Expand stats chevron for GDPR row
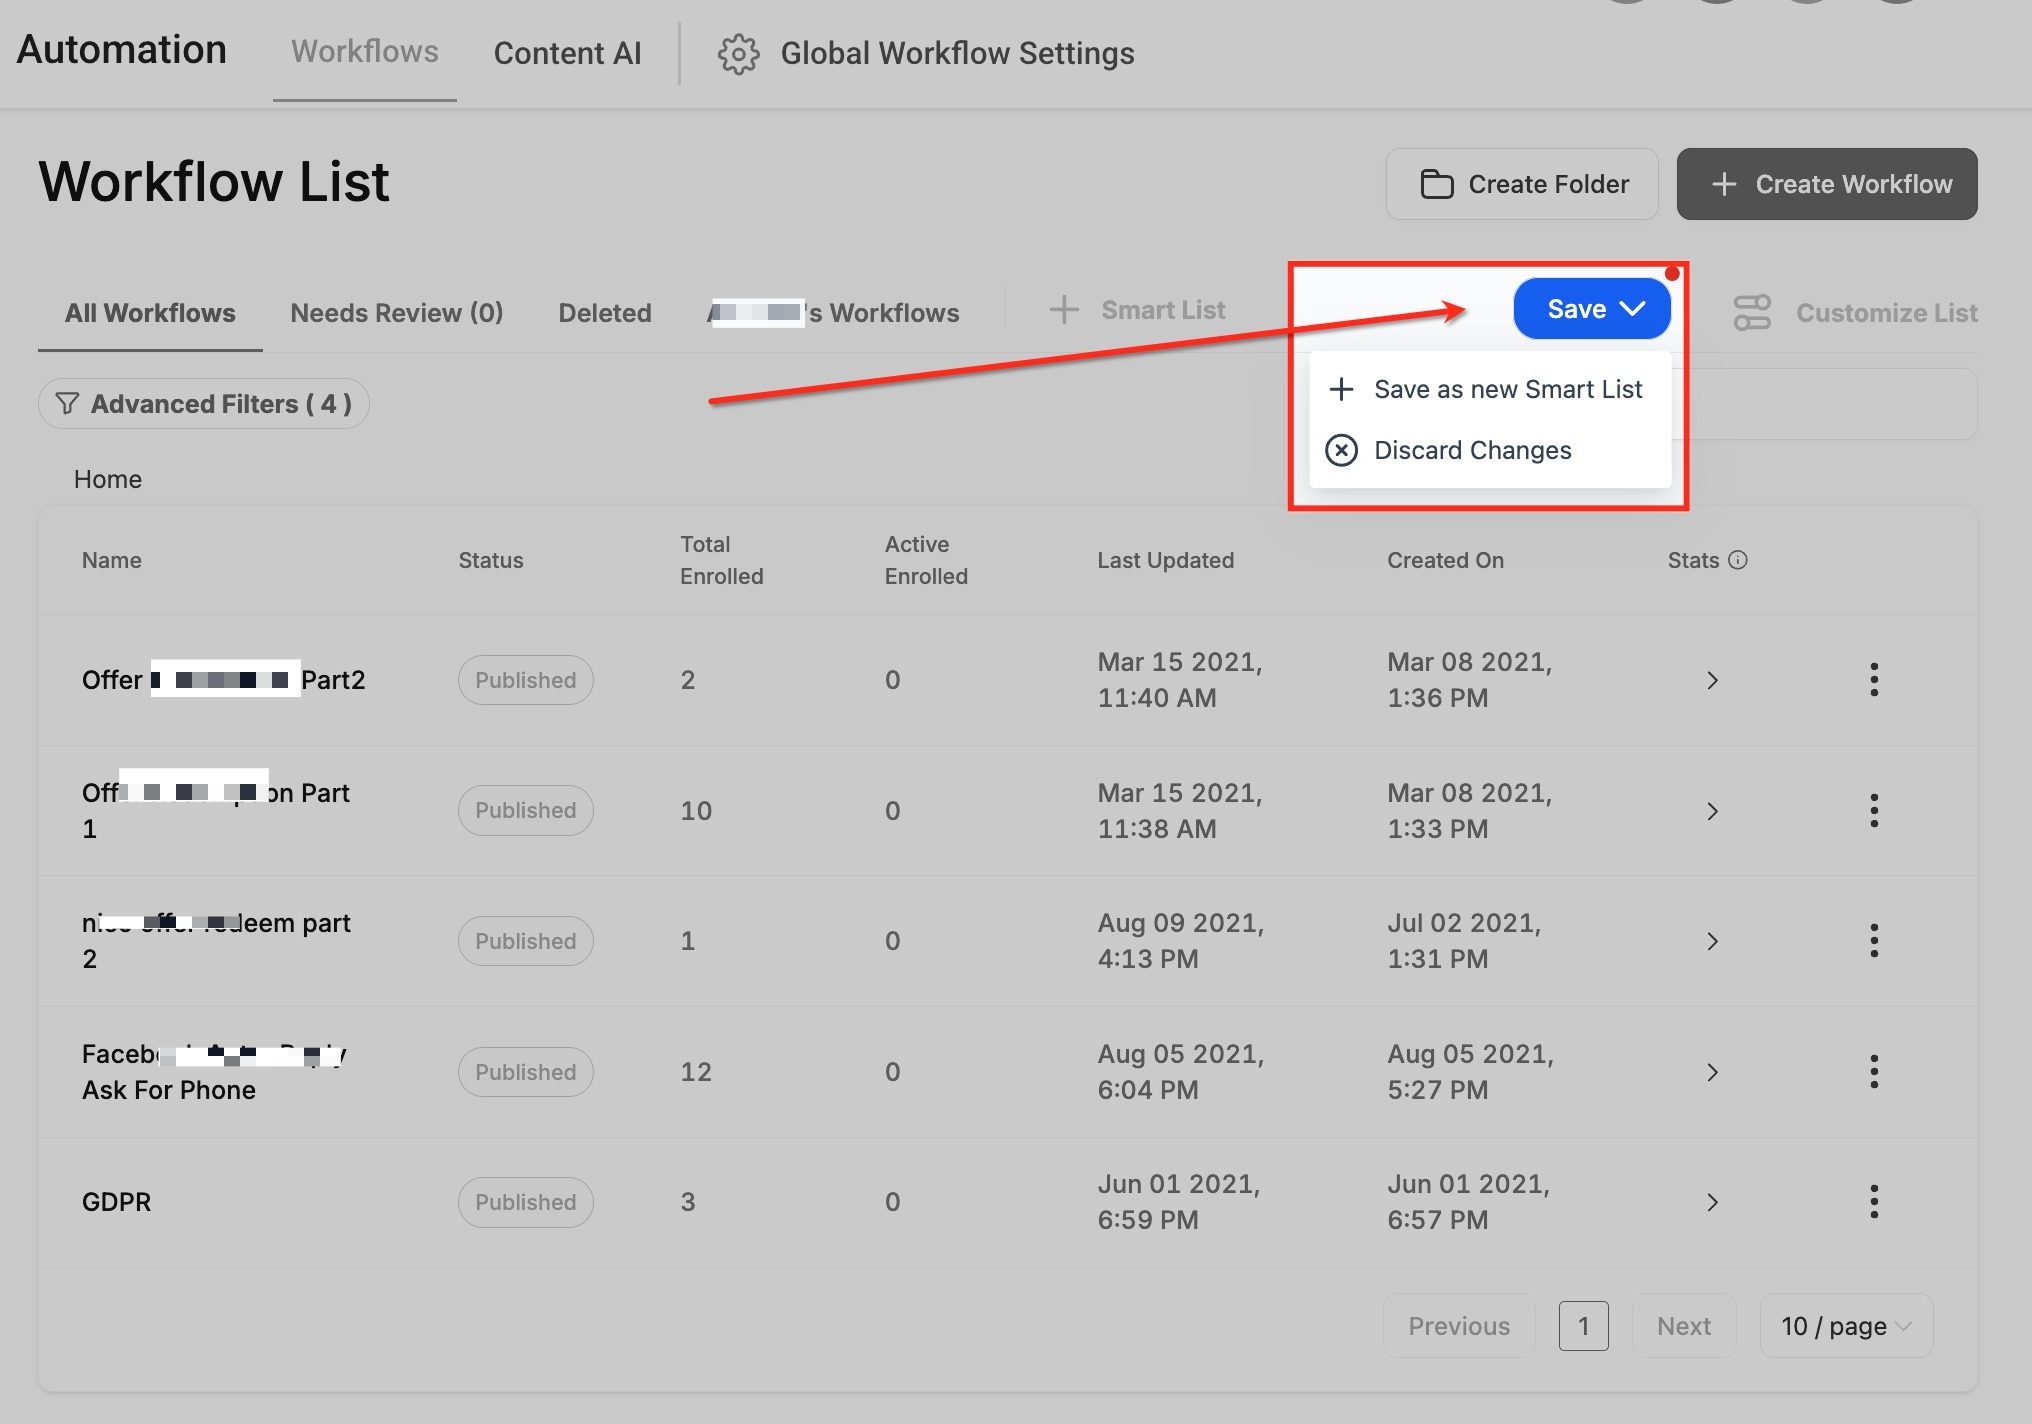The width and height of the screenshot is (2032, 1424). click(1712, 1202)
